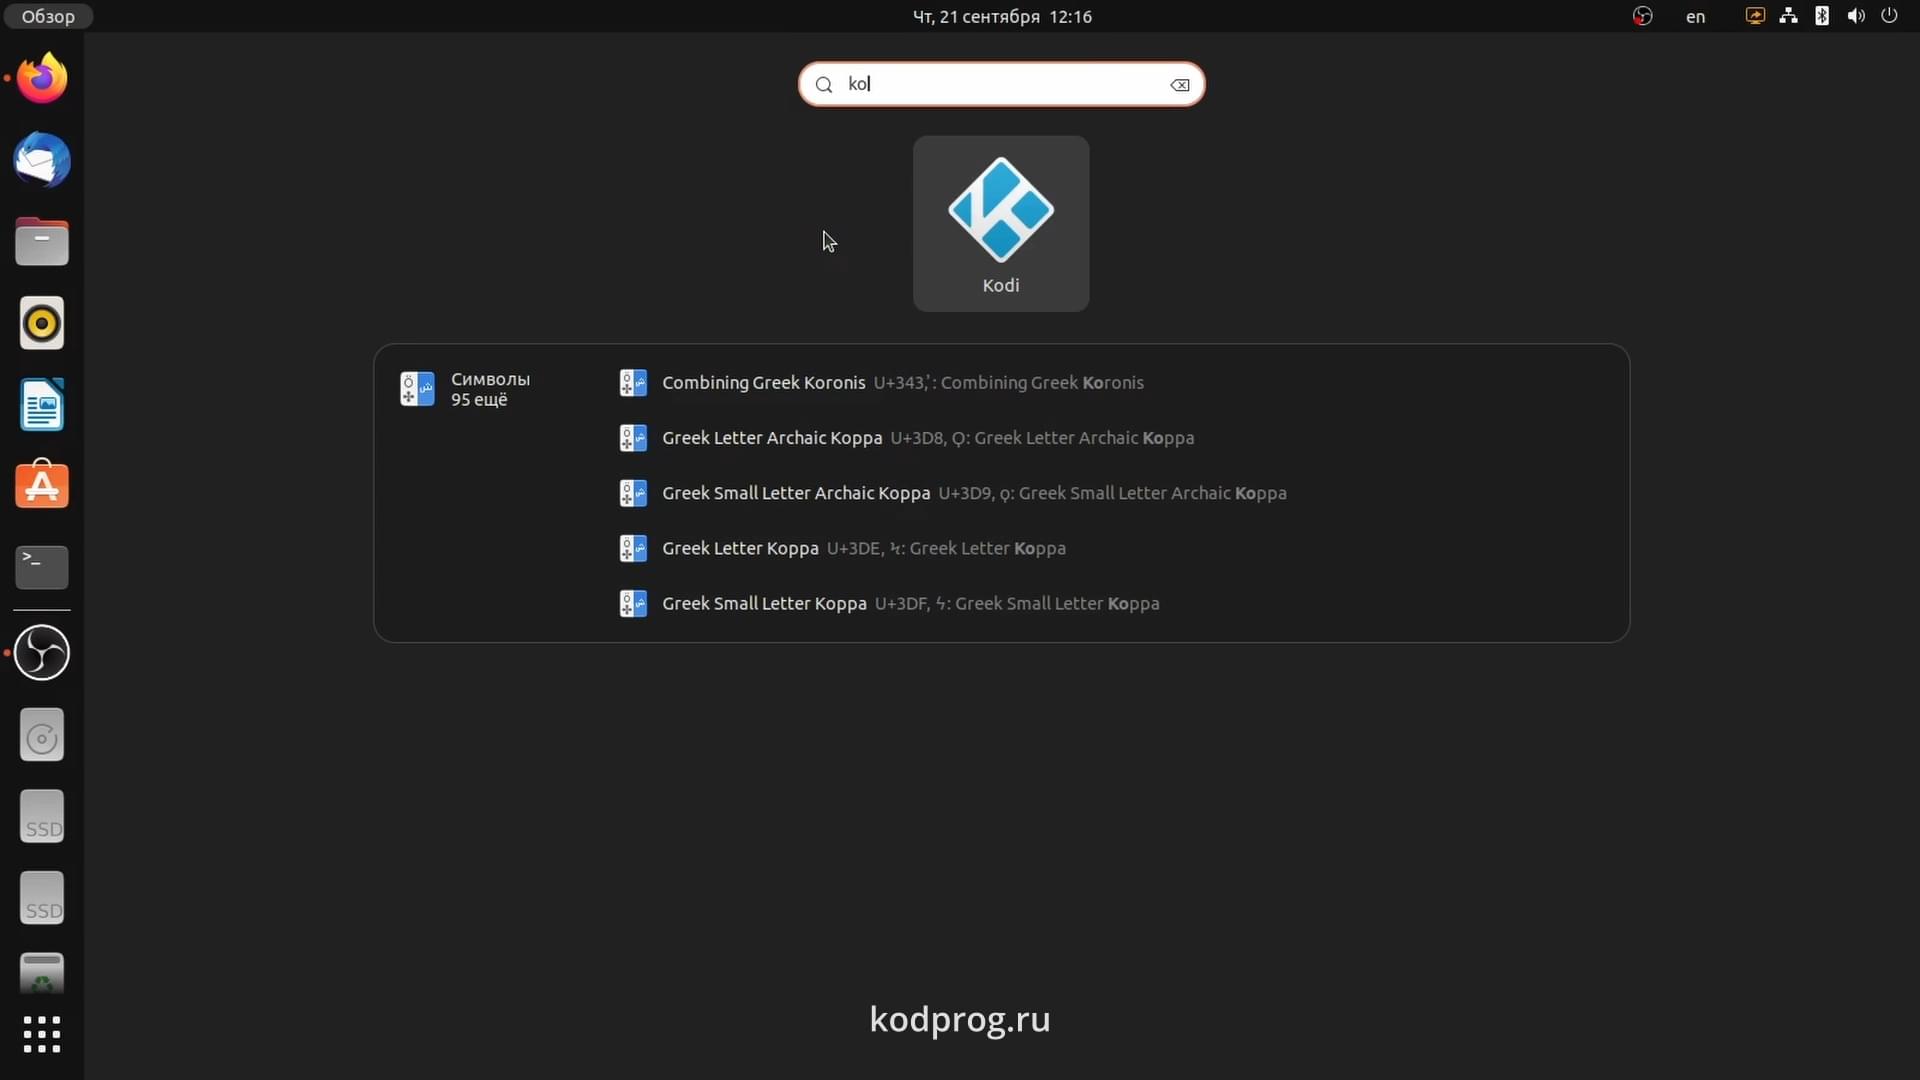Screen dimensions: 1920x1080
Task: Open the clock and calendar menu
Action: pos(1002,16)
